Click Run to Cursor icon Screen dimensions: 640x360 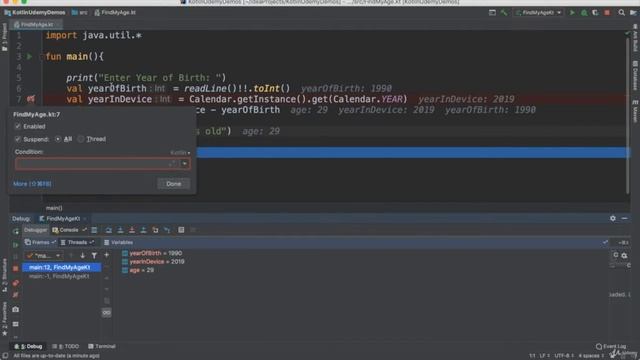[x=167, y=230]
